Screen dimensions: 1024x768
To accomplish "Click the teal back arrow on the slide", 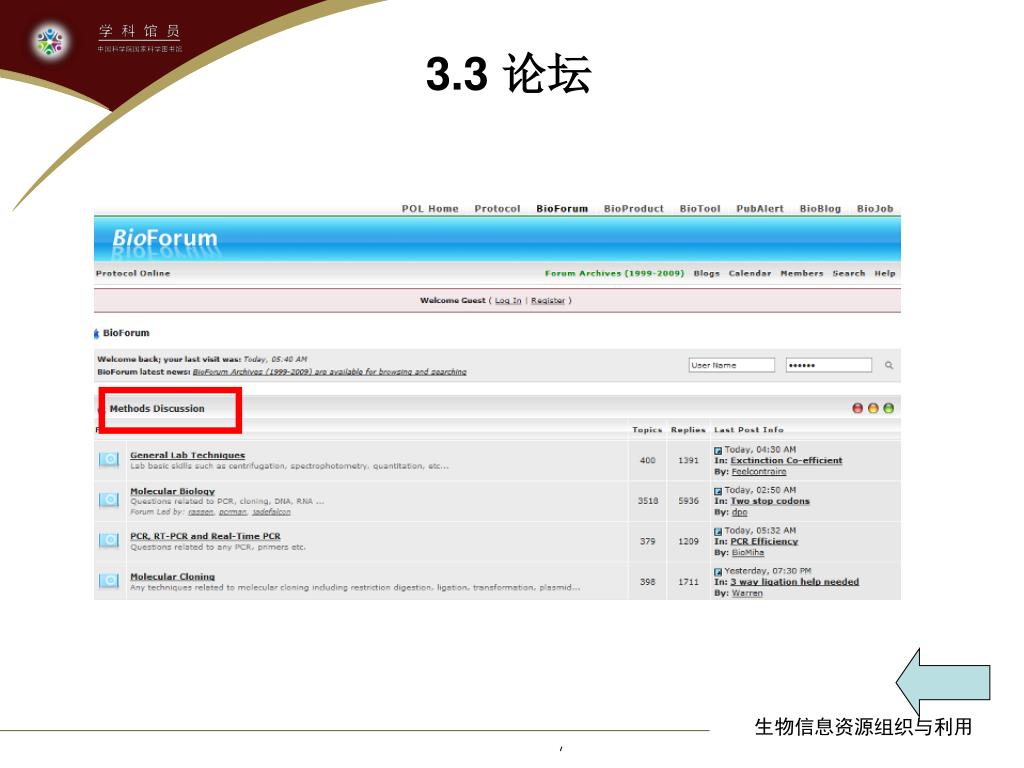I will tap(943, 682).
